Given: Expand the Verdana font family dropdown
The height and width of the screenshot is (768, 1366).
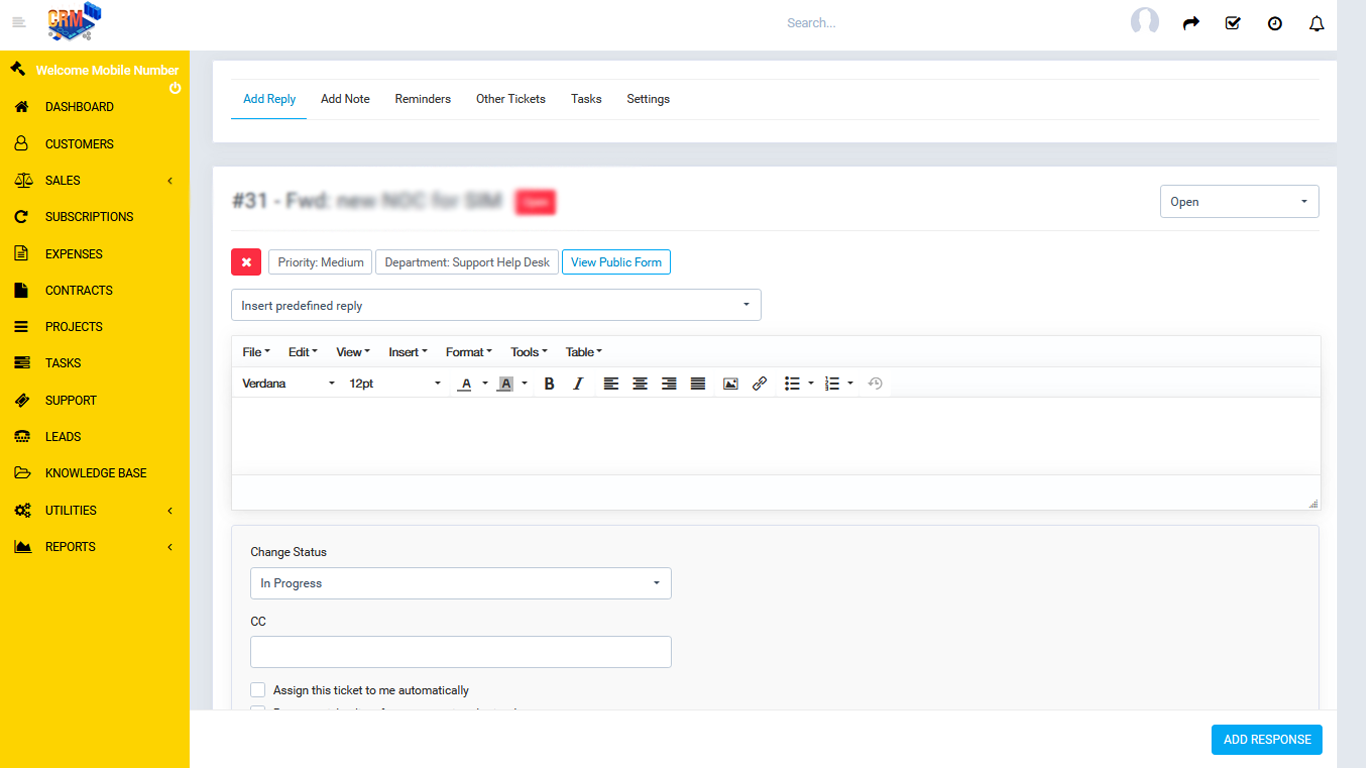Looking at the screenshot, I should click(288, 384).
